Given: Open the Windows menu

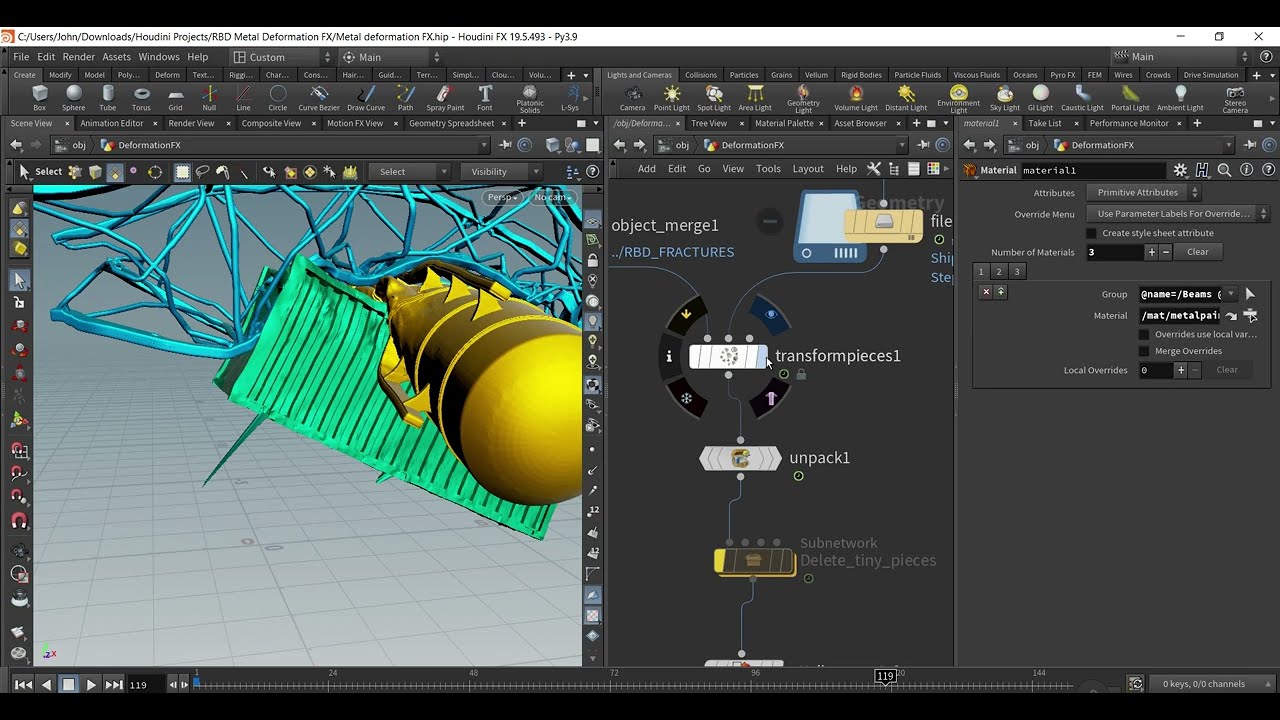Looking at the screenshot, I should pyautogui.click(x=159, y=57).
